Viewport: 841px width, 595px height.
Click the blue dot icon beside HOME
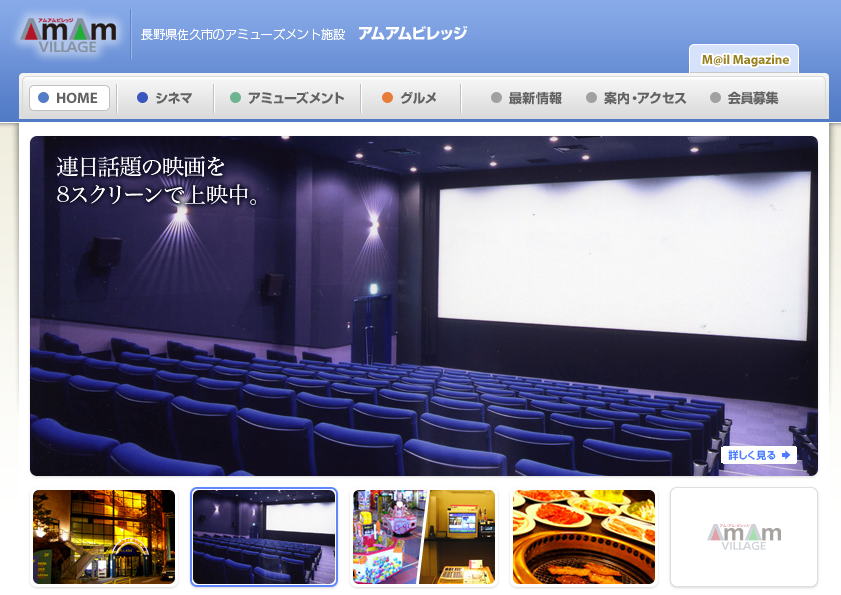tap(43, 98)
